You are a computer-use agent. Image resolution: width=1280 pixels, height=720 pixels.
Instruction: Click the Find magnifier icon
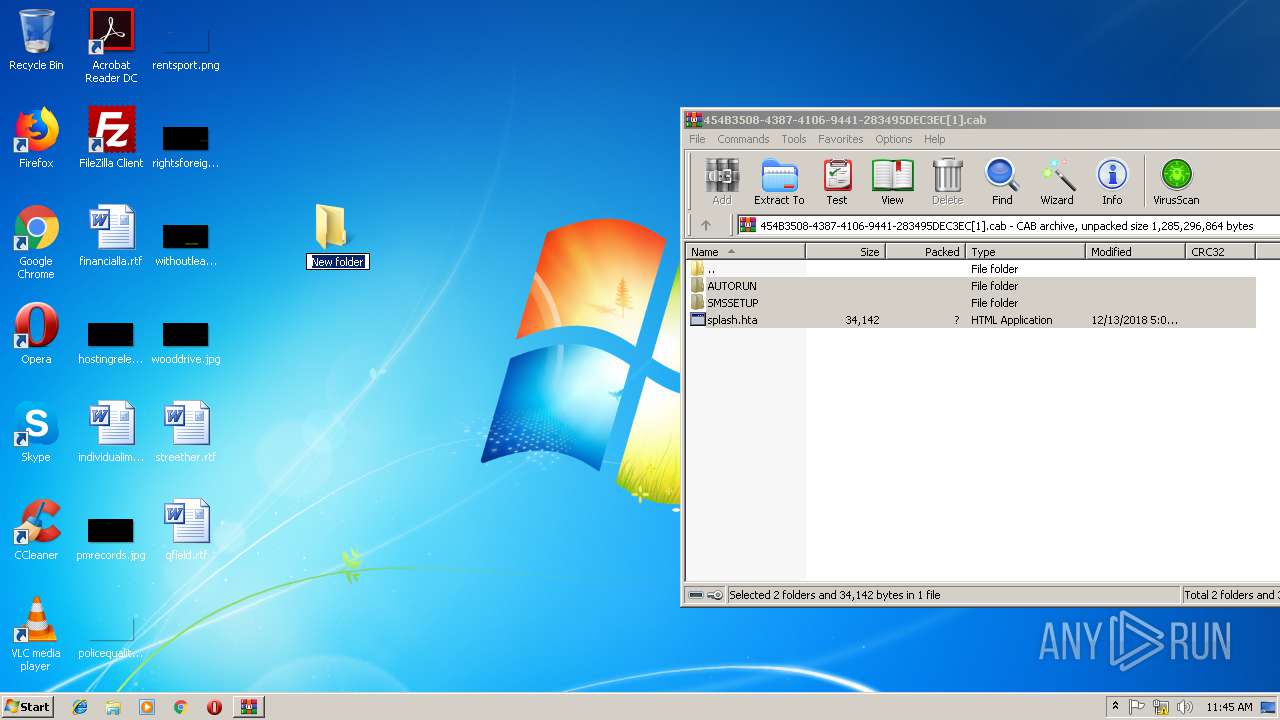click(1002, 181)
